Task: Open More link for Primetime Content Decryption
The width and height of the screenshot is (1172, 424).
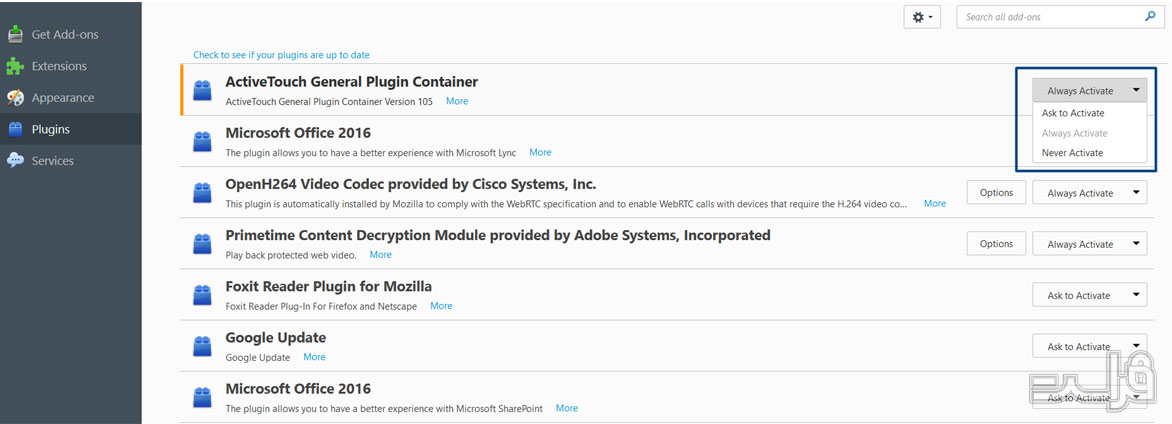Action: click(380, 254)
